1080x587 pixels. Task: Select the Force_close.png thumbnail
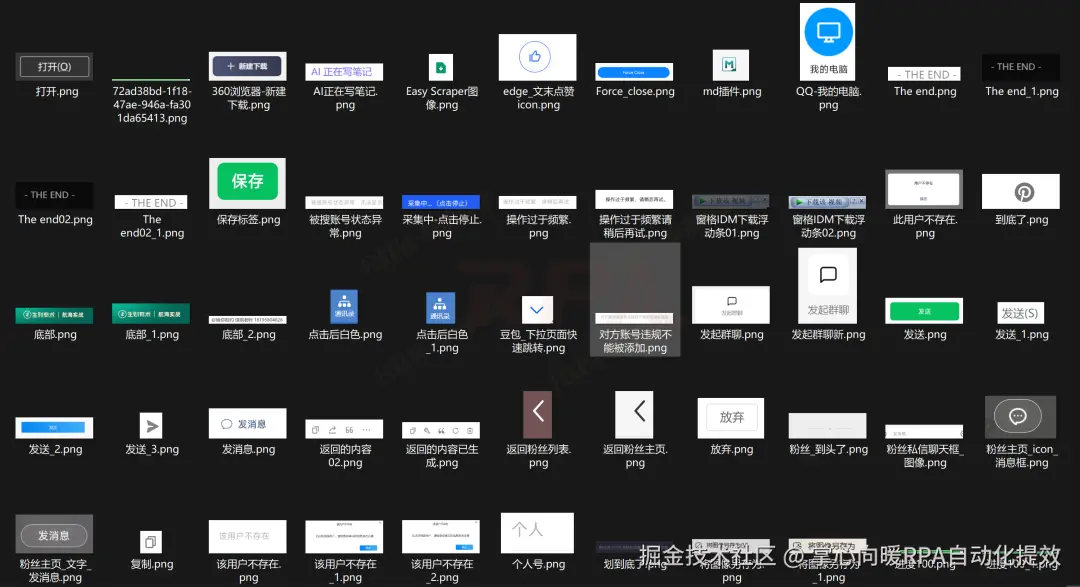(x=634, y=72)
